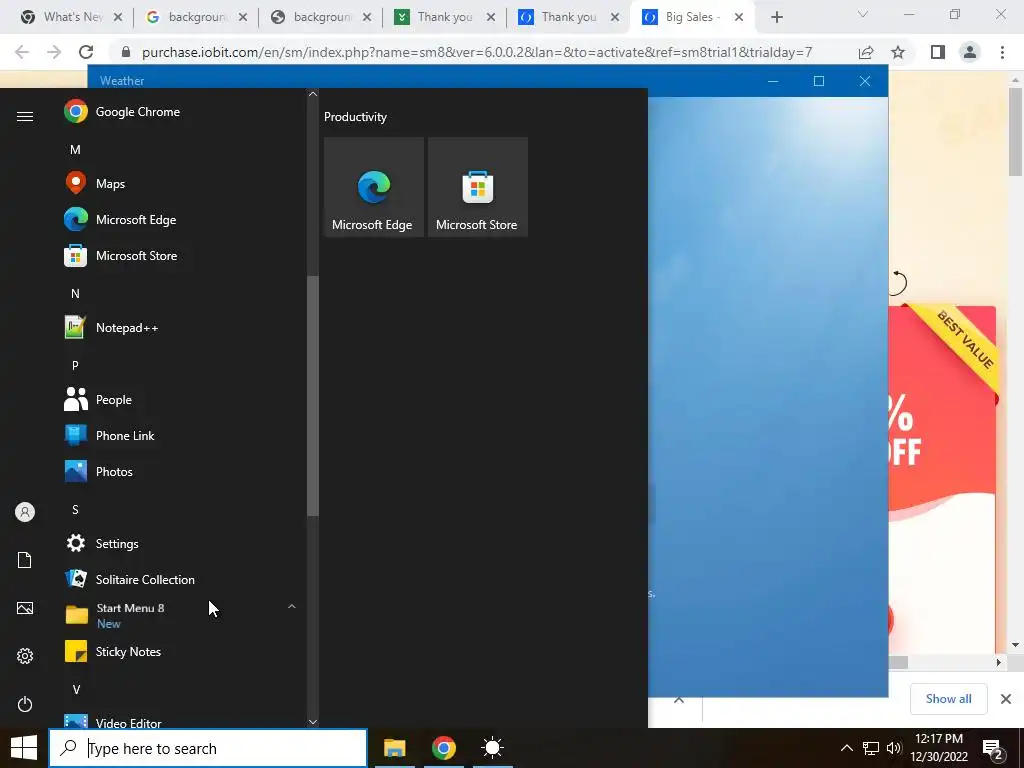Open Weather app from the taskbar
The width and height of the screenshot is (1024, 768).
492,748
